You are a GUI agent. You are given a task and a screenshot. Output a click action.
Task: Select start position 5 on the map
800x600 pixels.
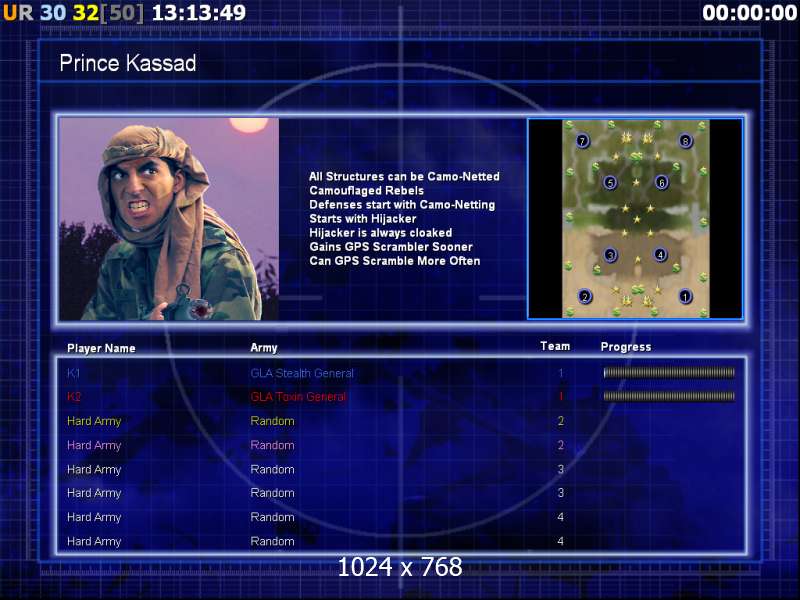point(610,183)
